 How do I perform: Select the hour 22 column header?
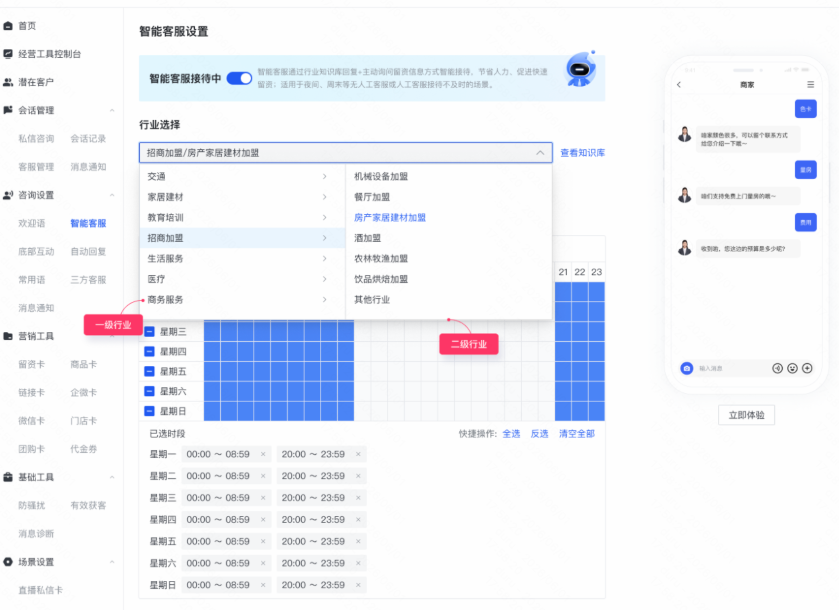pyautogui.click(x=579, y=272)
